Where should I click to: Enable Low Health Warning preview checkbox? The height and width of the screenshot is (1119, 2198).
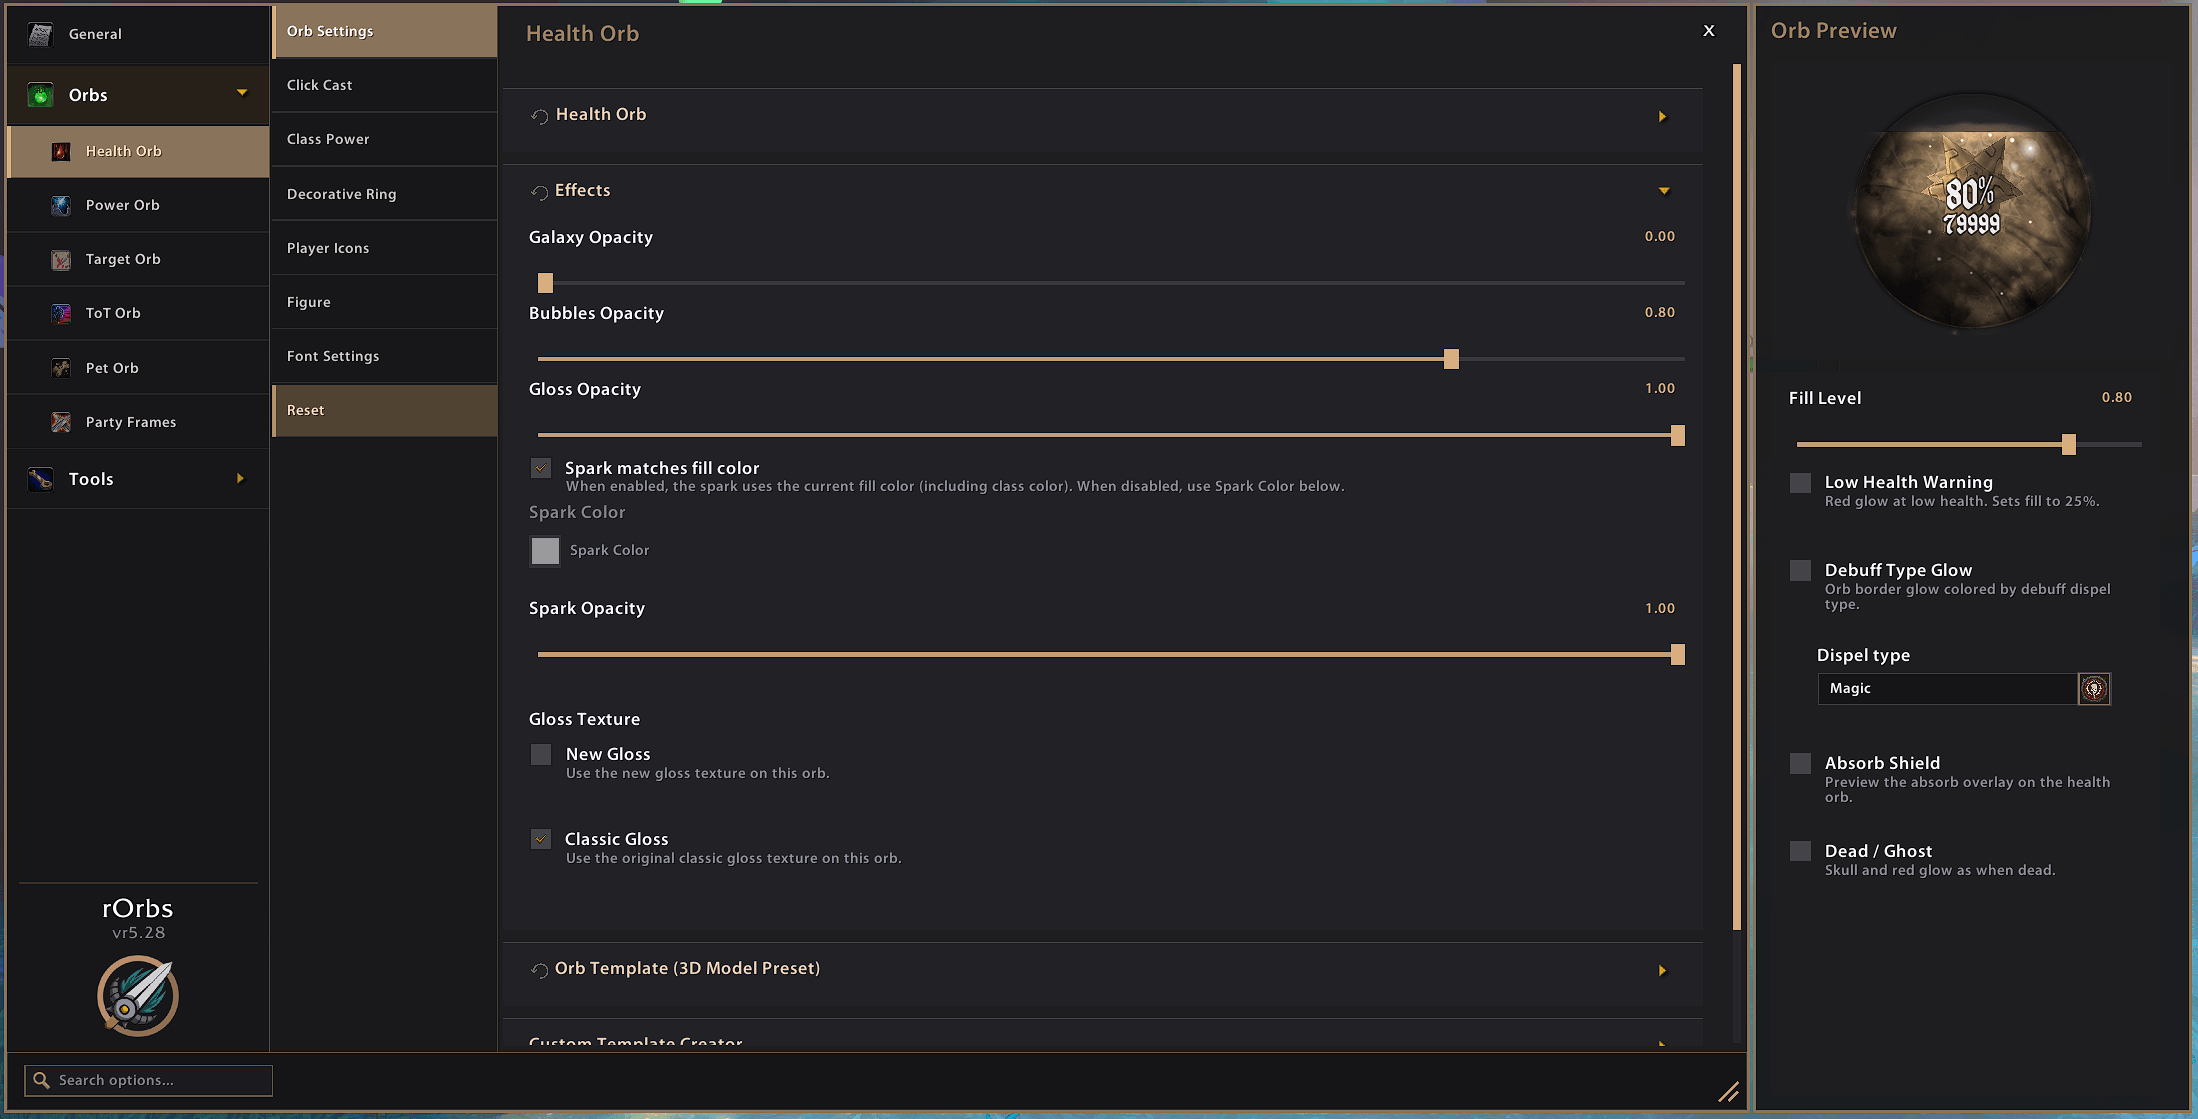click(x=1801, y=483)
